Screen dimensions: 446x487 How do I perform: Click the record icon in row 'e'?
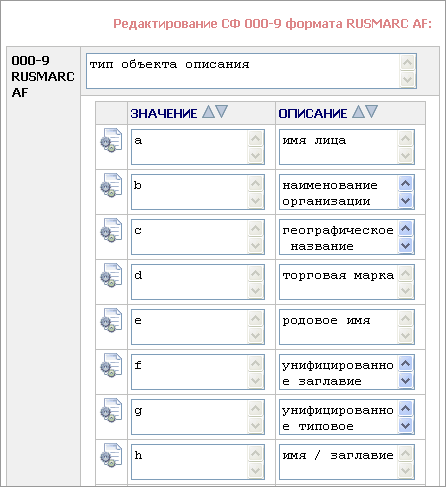coord(111,320)
